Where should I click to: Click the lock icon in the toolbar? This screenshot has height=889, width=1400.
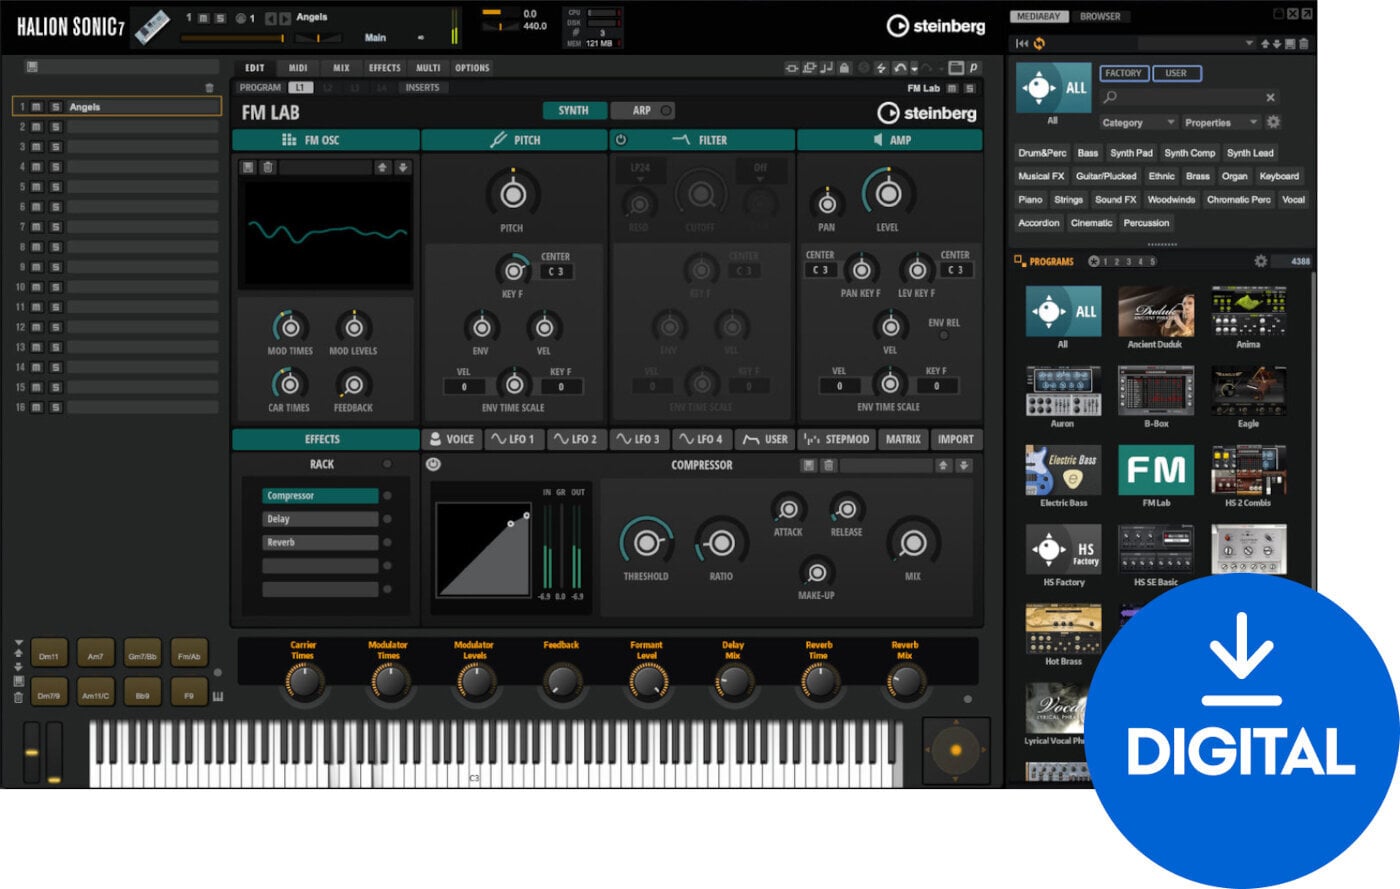tap(844, 68)
